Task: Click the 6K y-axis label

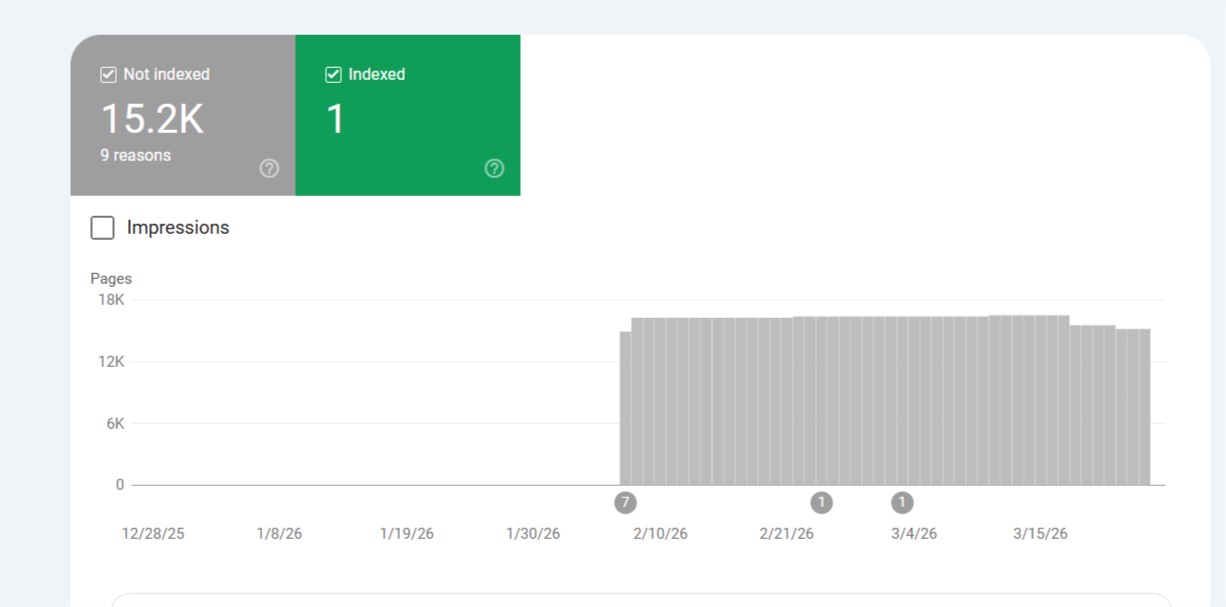Action: point(113,424)
